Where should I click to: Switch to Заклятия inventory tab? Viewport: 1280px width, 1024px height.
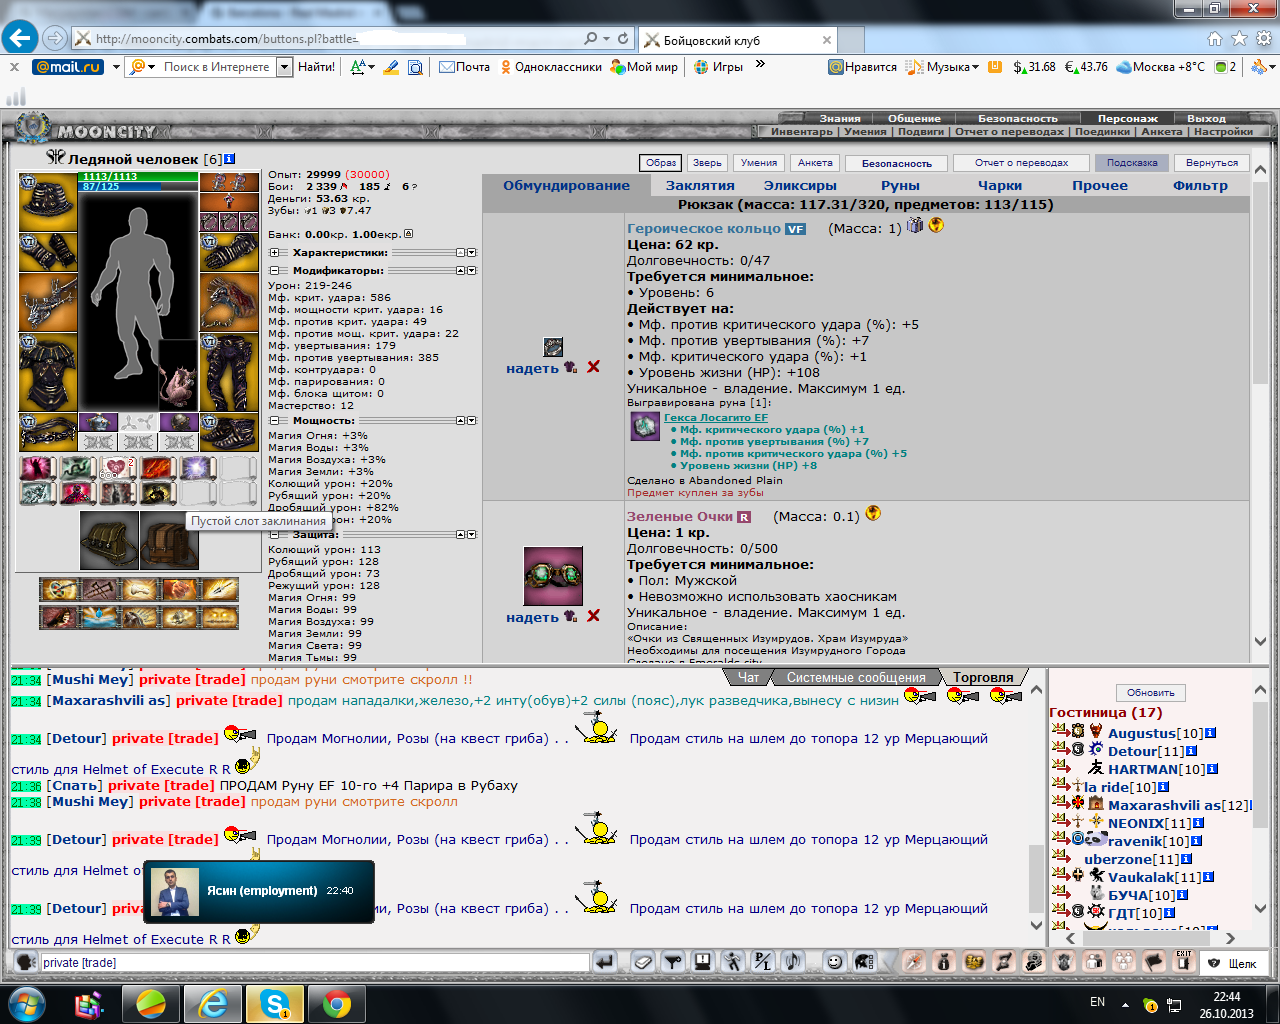tap(700, 186)
